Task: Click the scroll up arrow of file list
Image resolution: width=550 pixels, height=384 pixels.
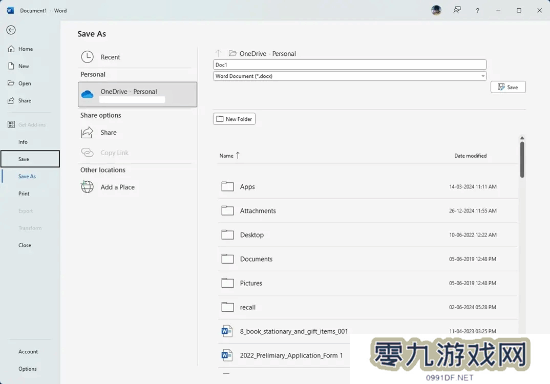Action: point(522,138)
